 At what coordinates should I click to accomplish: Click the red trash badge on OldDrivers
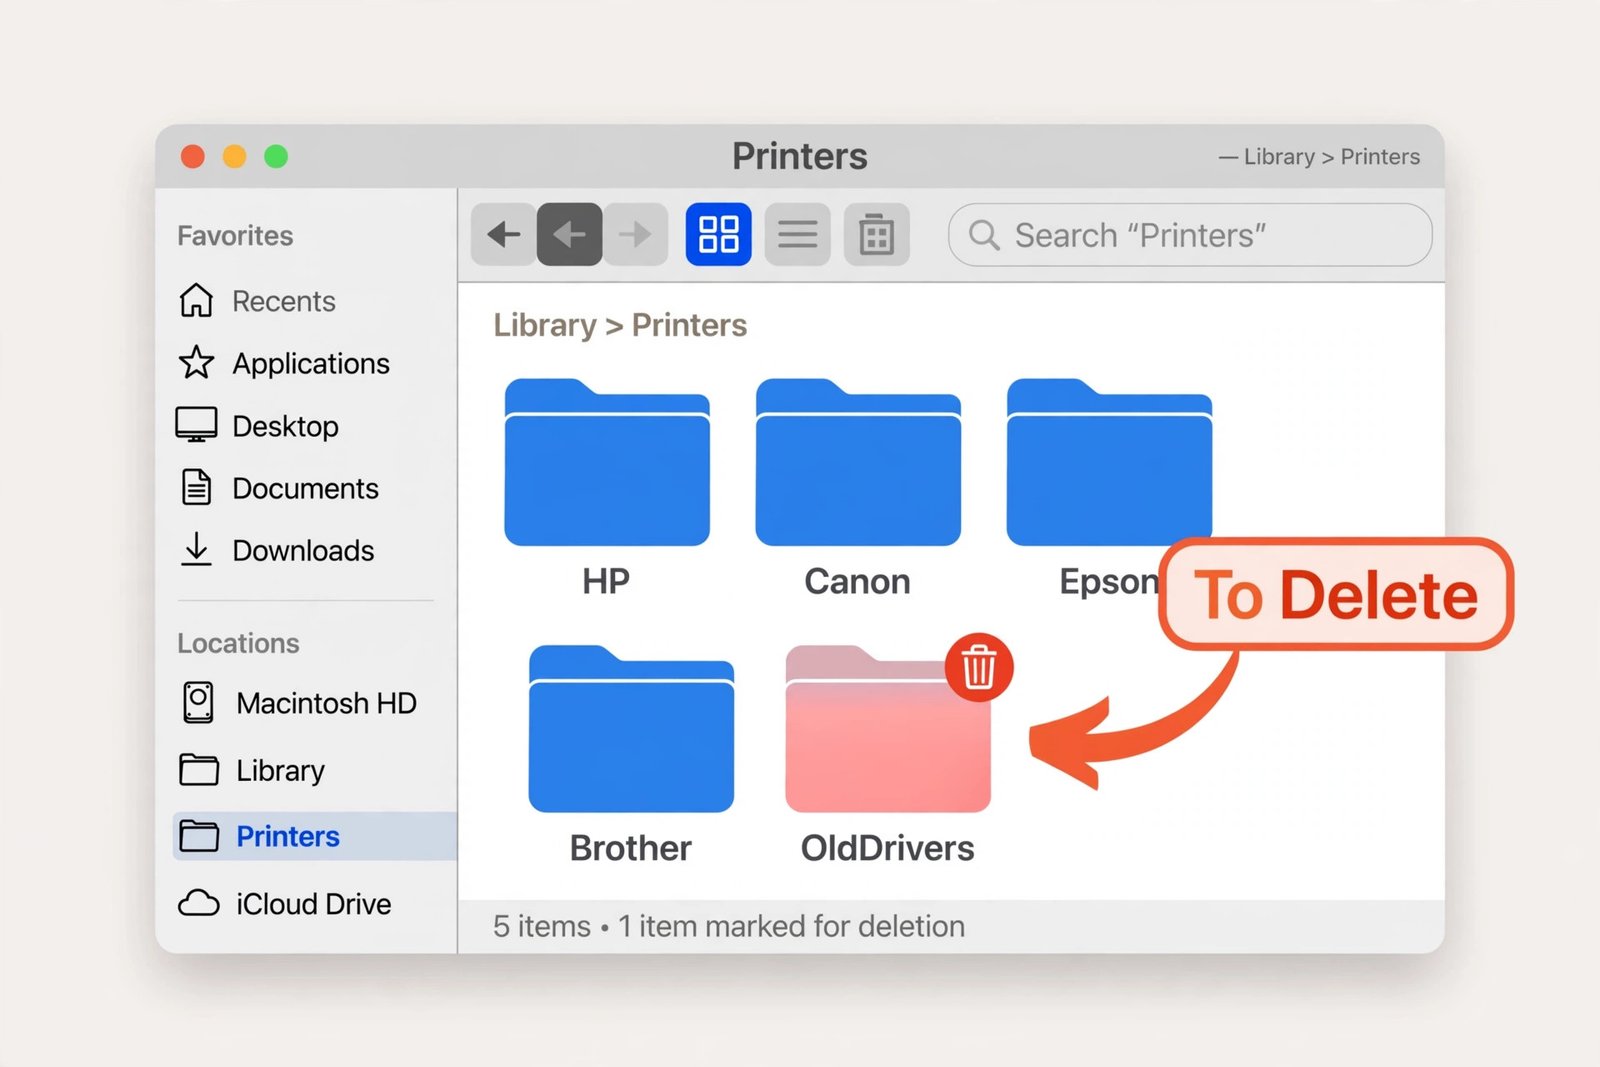click(979, 667)
